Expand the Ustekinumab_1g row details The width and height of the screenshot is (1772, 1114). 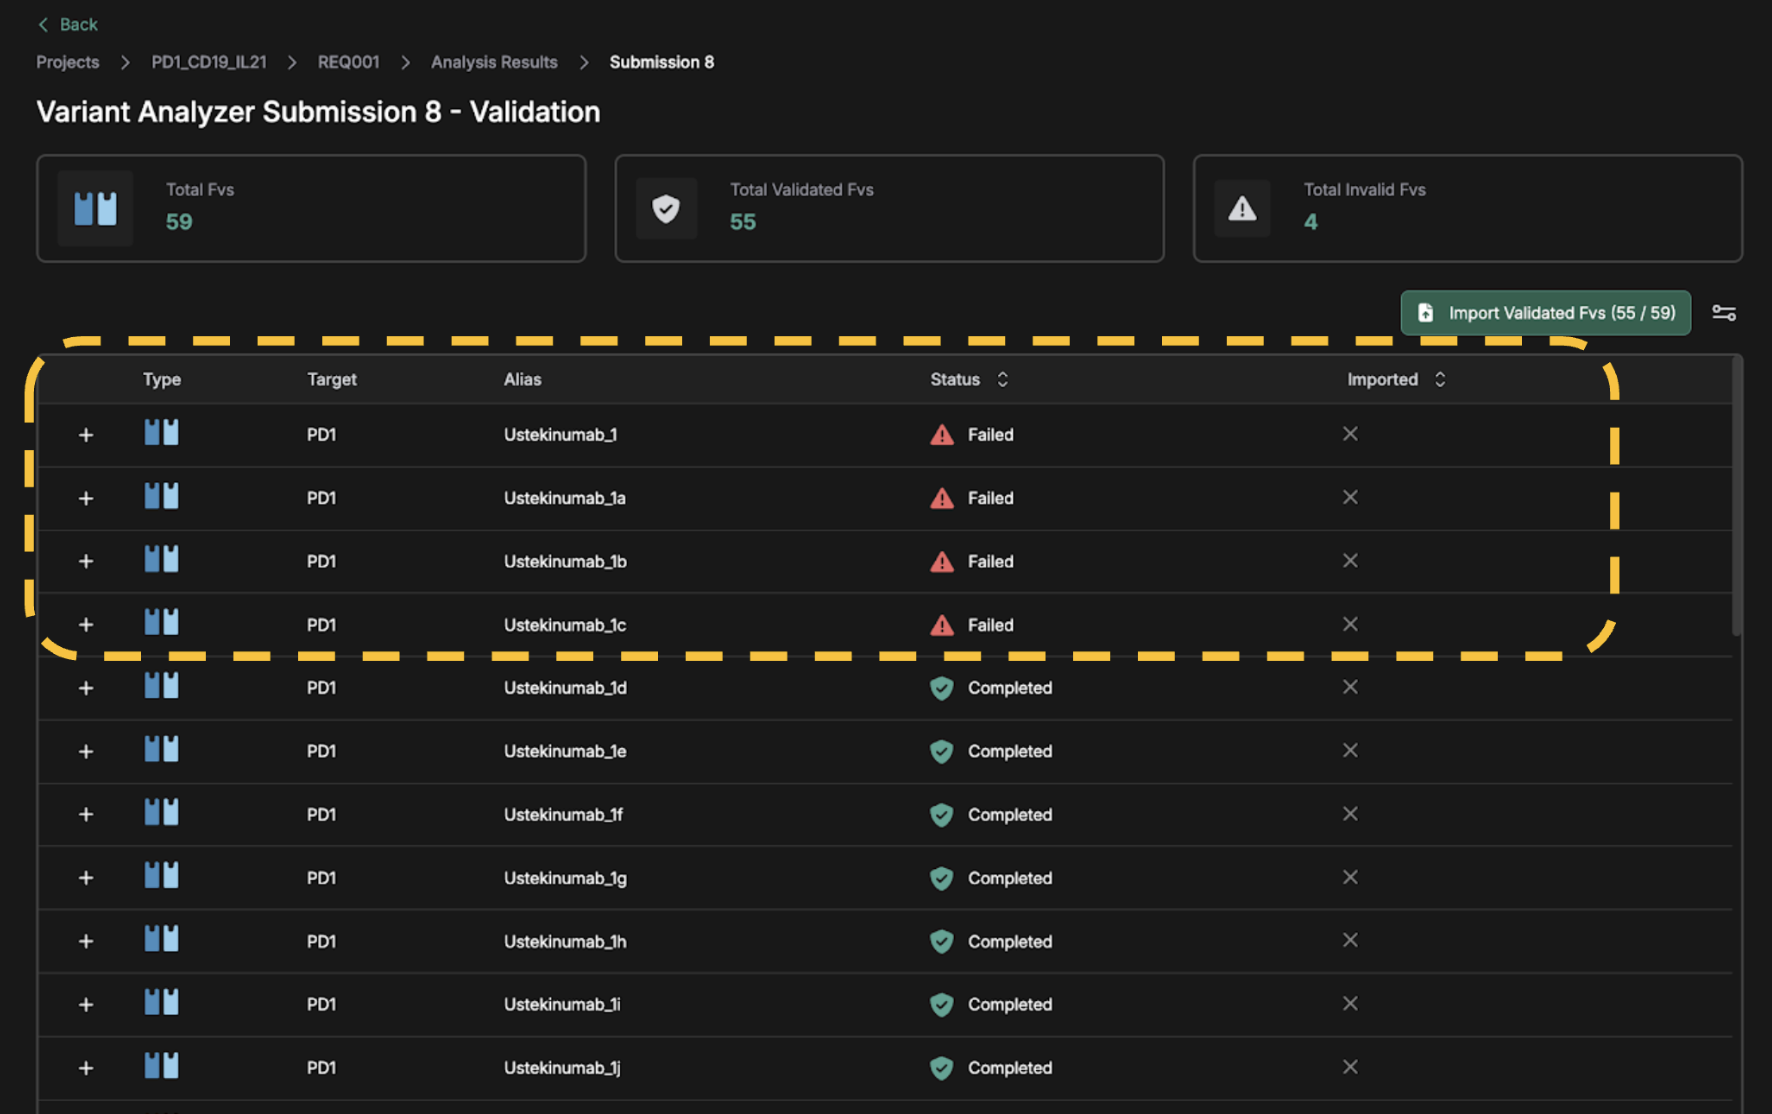pos(86,878)
